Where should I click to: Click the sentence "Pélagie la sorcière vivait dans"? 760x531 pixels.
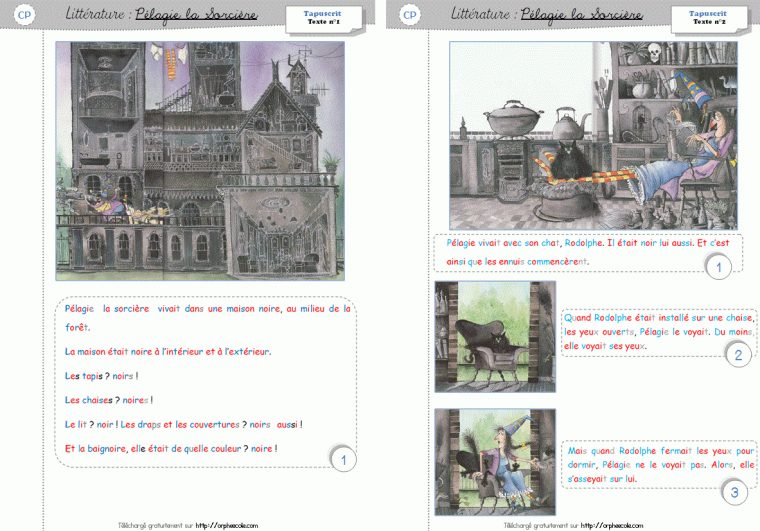[208, 309]
